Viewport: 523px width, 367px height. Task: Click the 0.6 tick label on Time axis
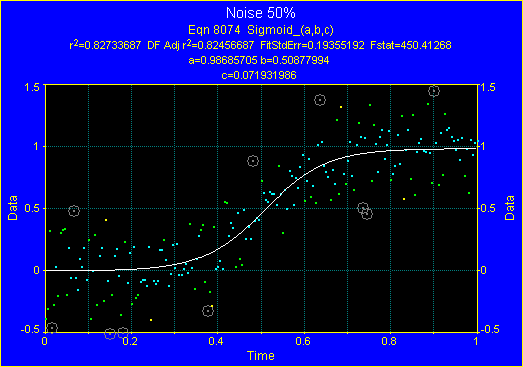[x=303, y=341]
